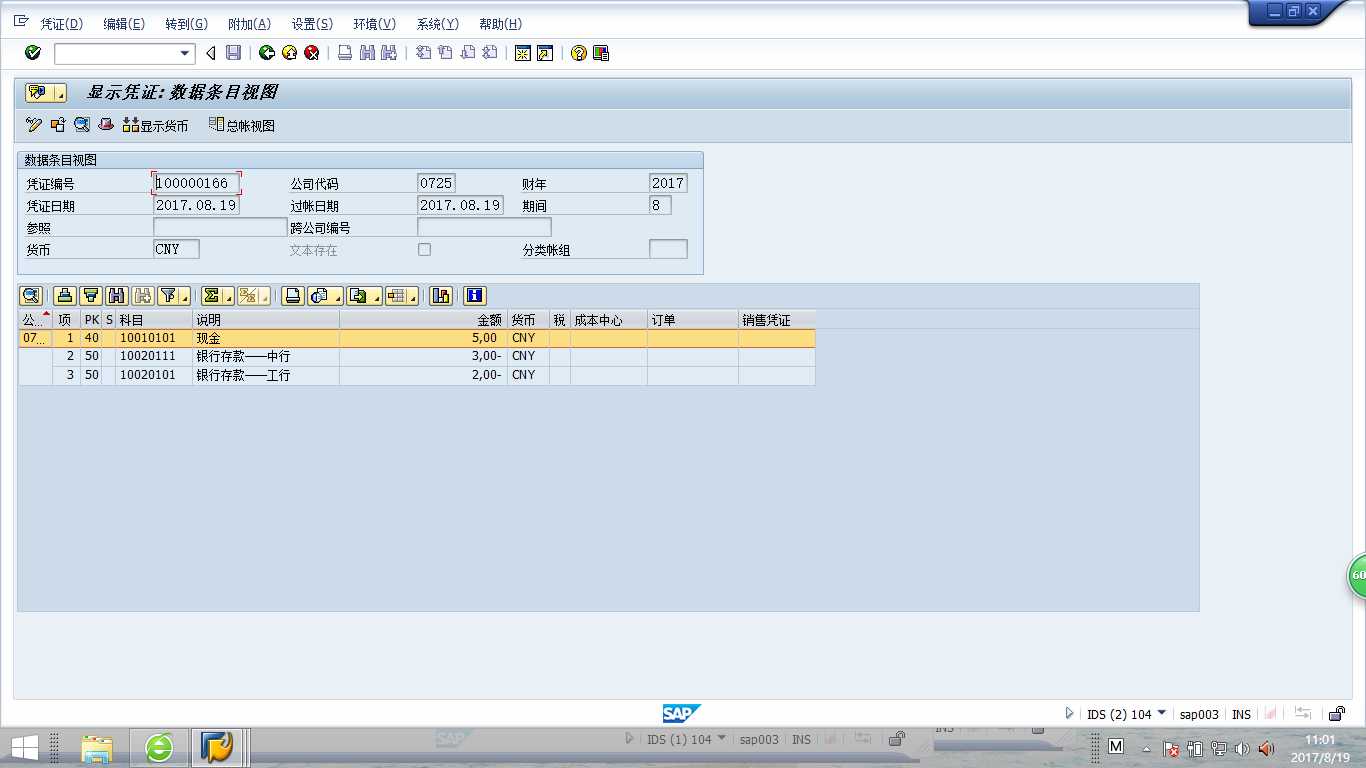Screen dimensions: 1366x768
Task: Collapse the toolbar with the left triangle arrow
Action: pos(211,53)
